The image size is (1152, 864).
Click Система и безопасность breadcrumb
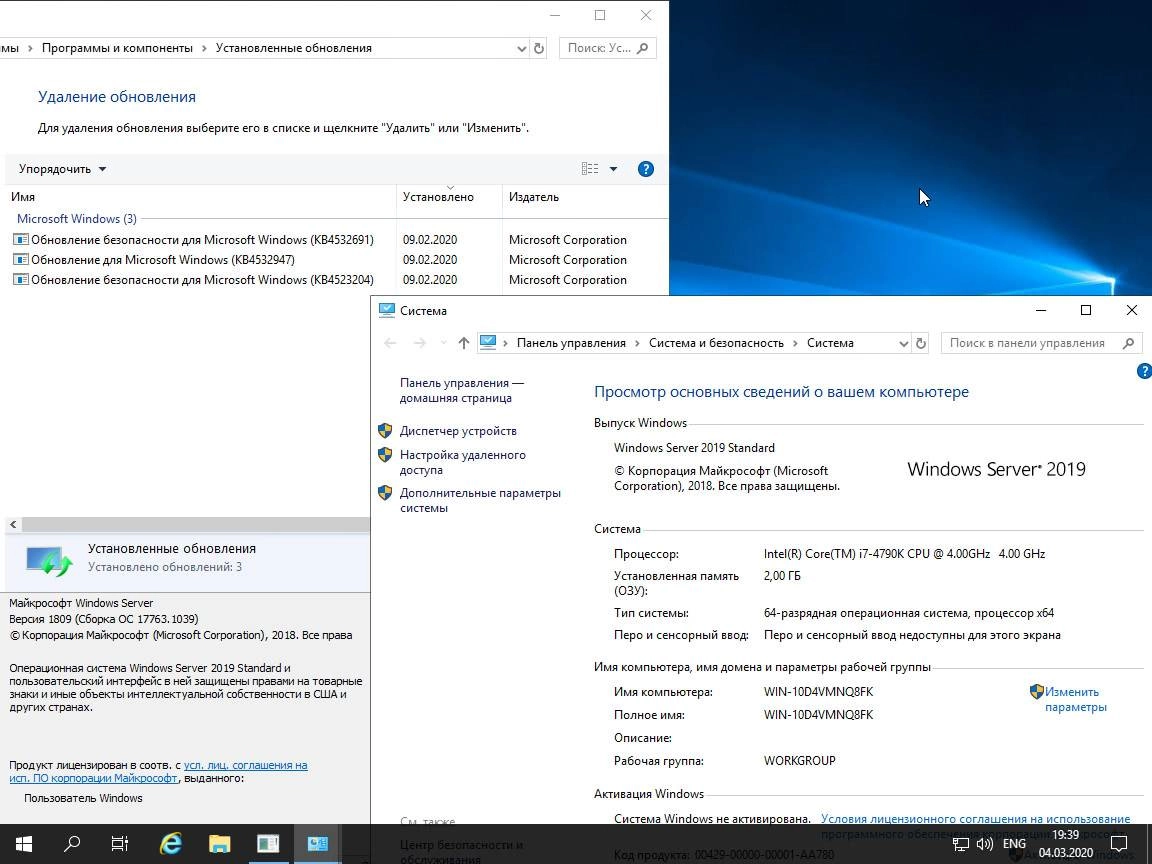(x=716, y=343)
